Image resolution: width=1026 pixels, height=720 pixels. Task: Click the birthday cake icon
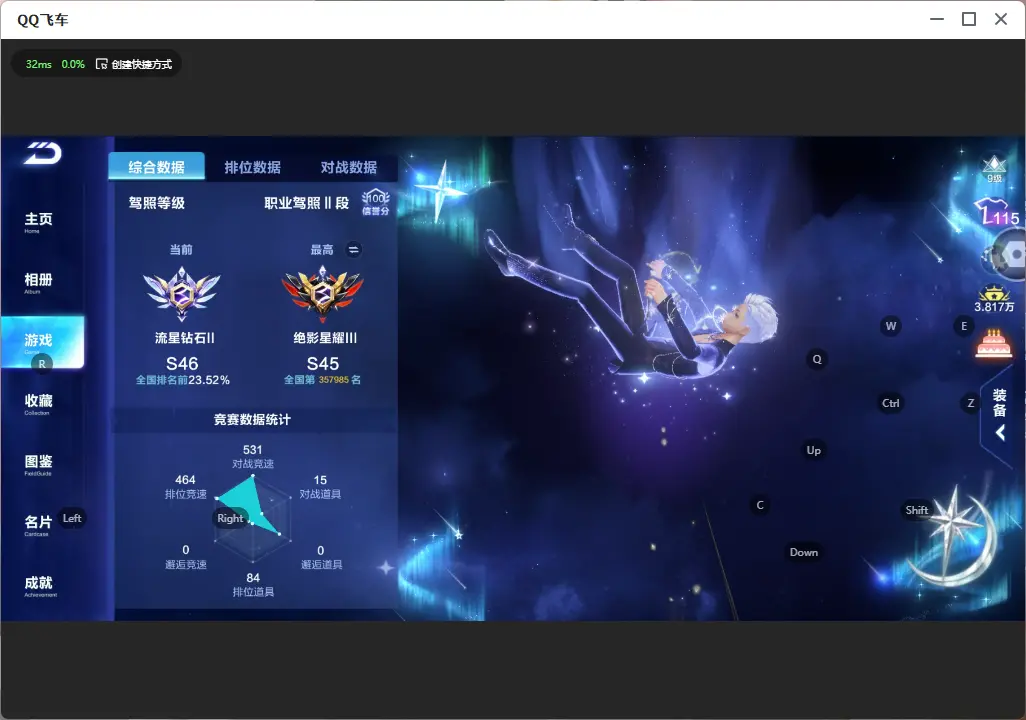pos(993,344)
